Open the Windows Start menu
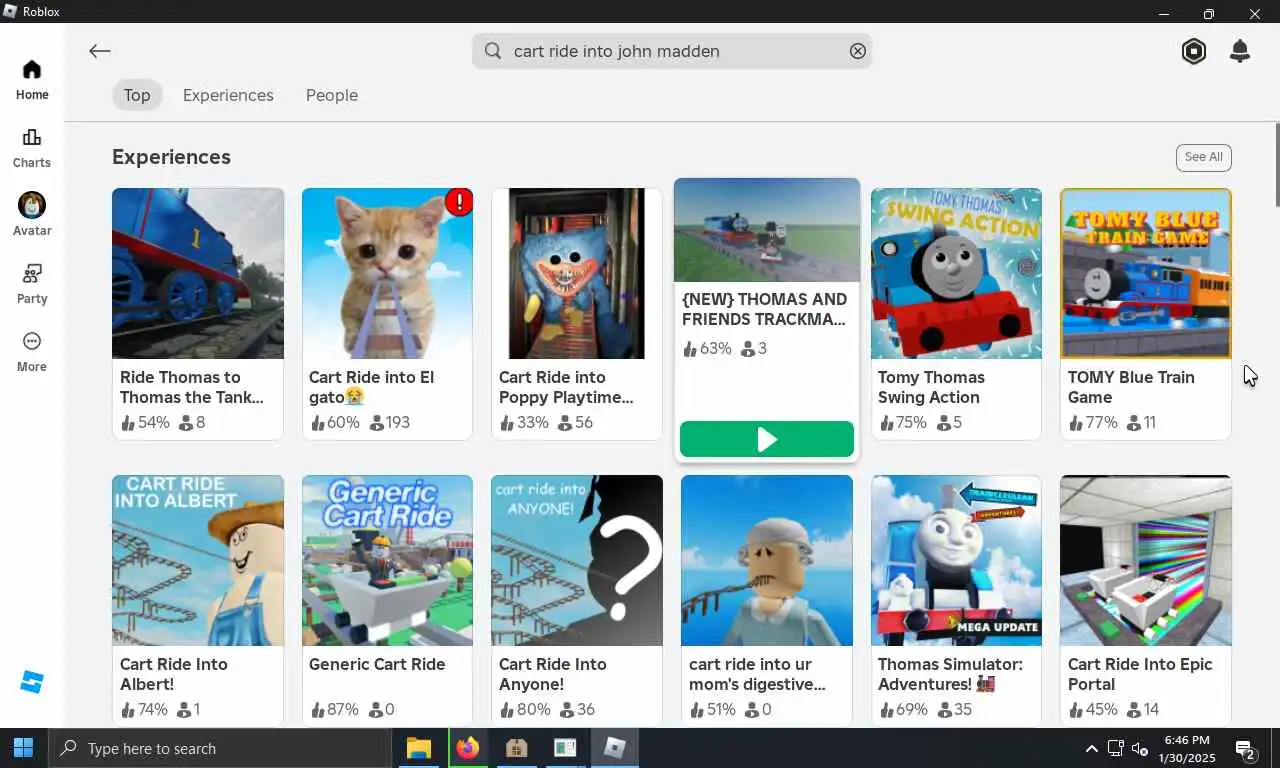Screen dimensions: 1280x768 tap(23, 748)
